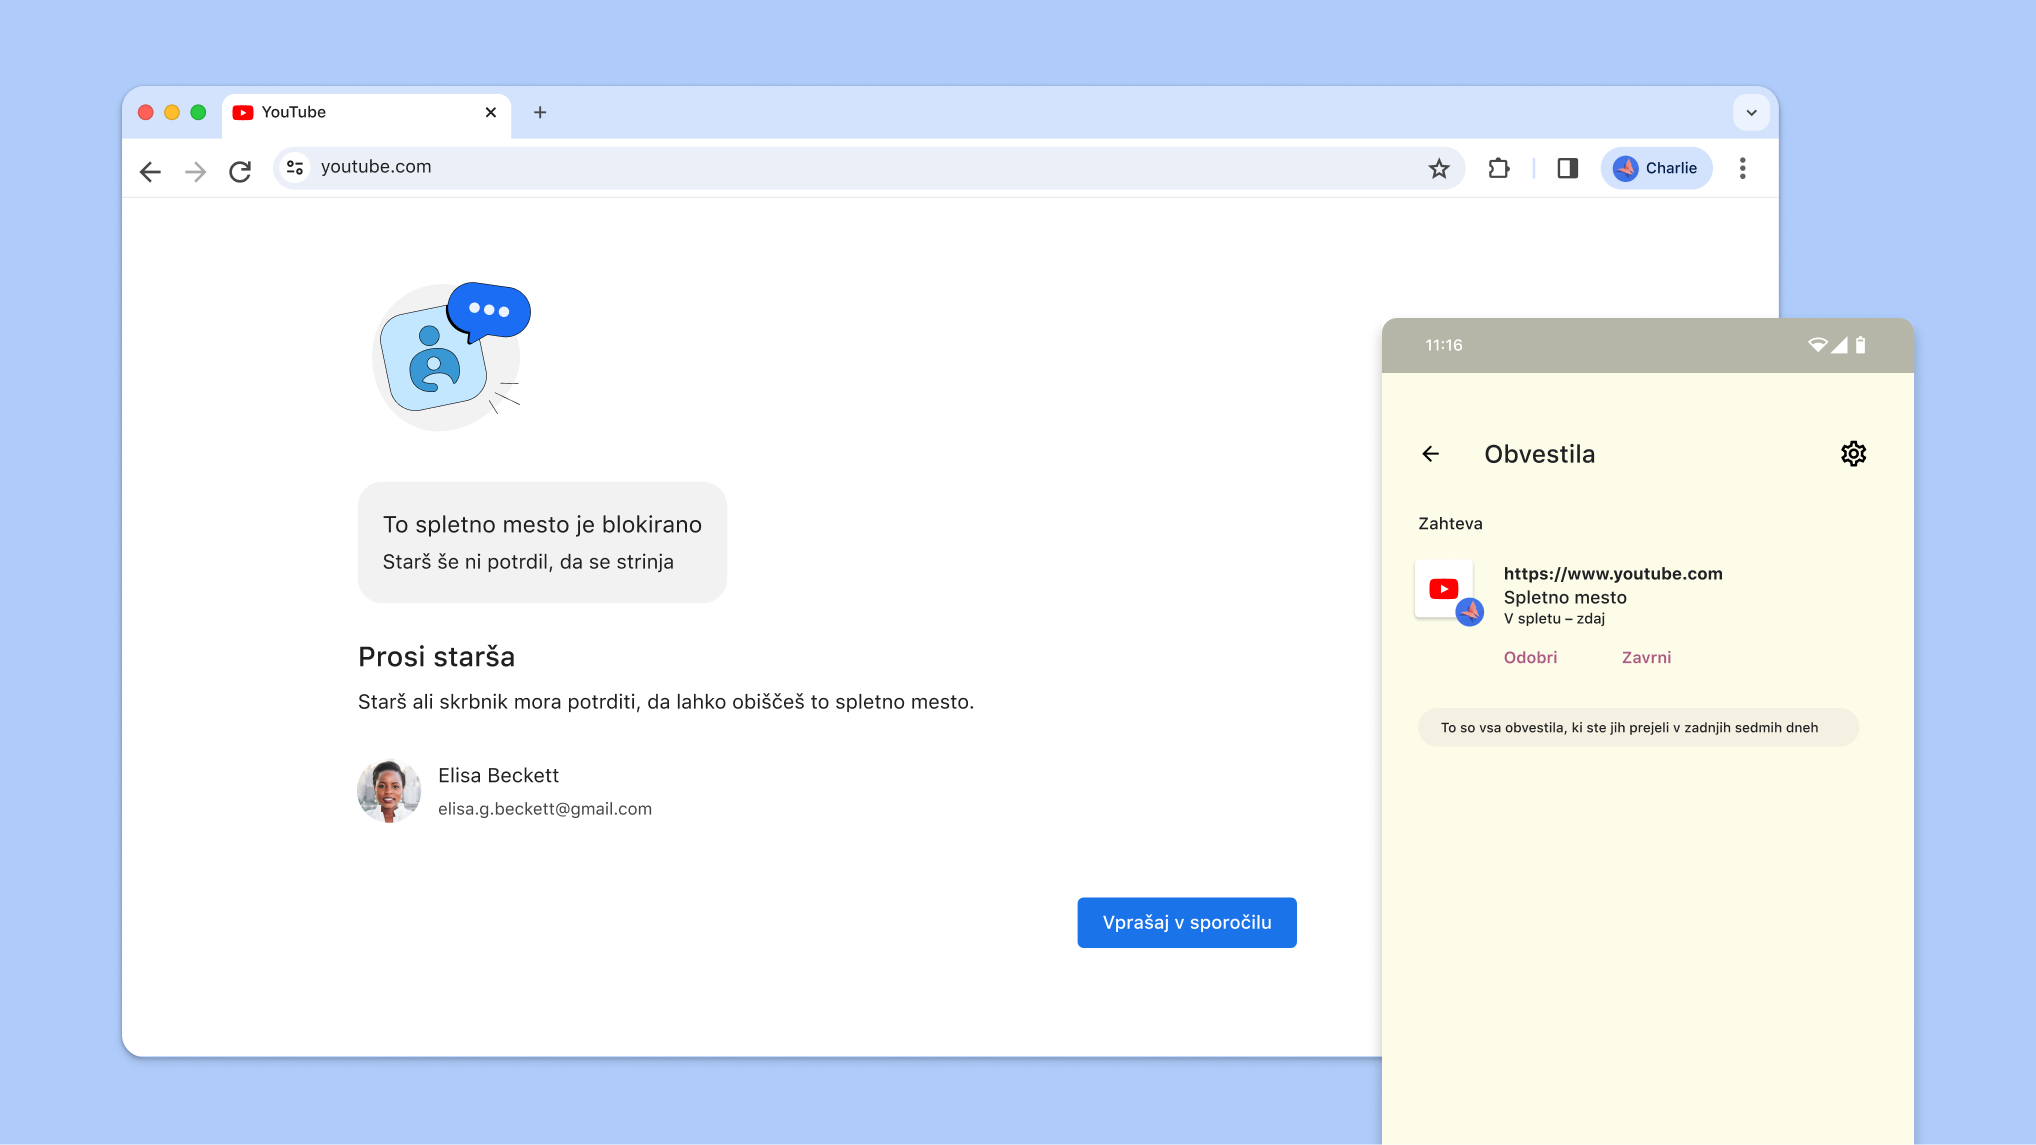The width and height of the screenshot is (2036, 1145).
Task: Click the parent-child chat illustration
Action: tap(451, 356)
